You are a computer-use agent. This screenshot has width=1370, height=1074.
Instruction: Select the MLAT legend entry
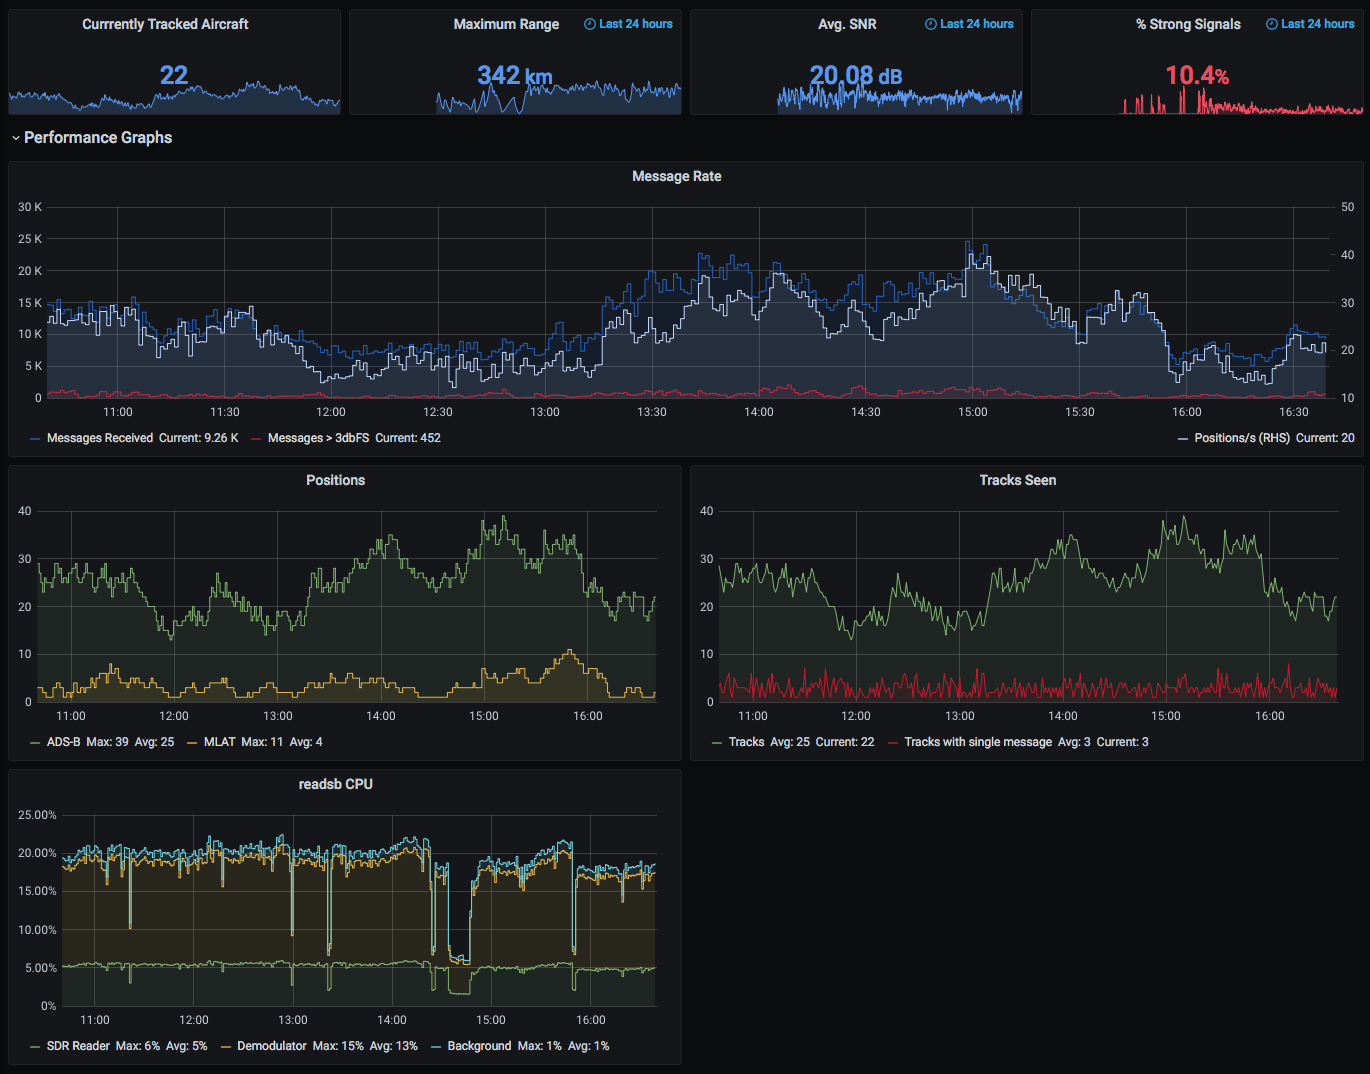[x=219, y=742]
